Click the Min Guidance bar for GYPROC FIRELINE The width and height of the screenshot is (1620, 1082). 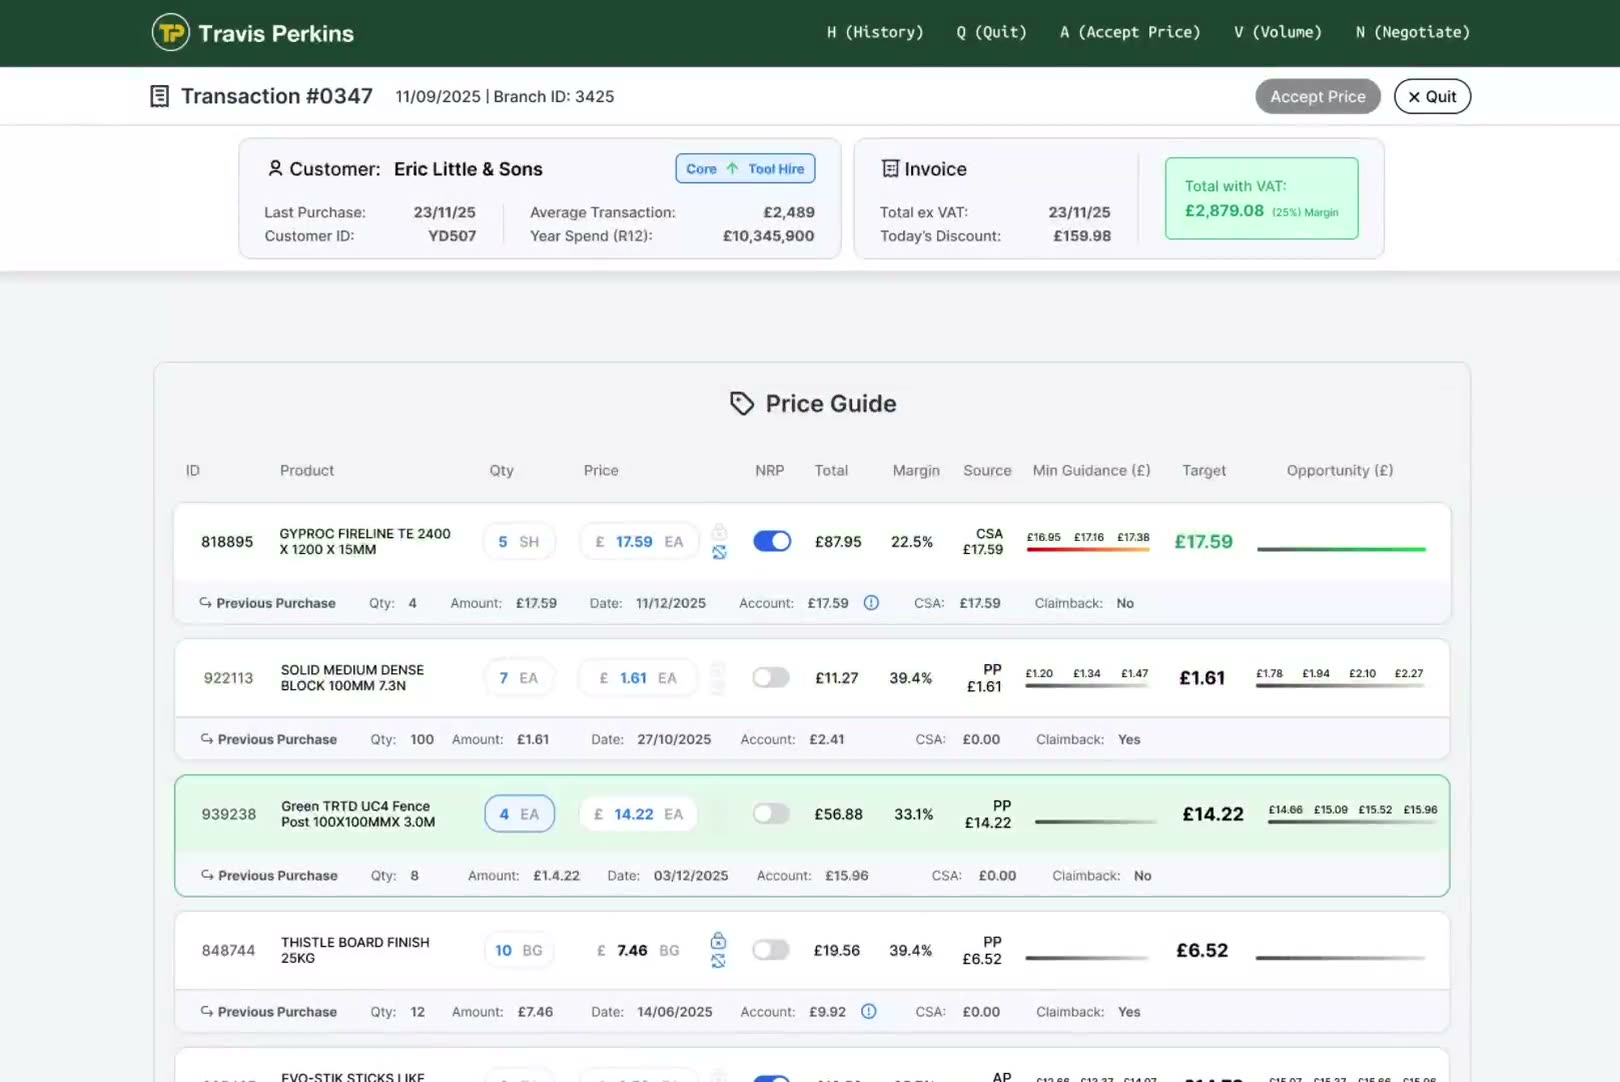(1088, 549)
